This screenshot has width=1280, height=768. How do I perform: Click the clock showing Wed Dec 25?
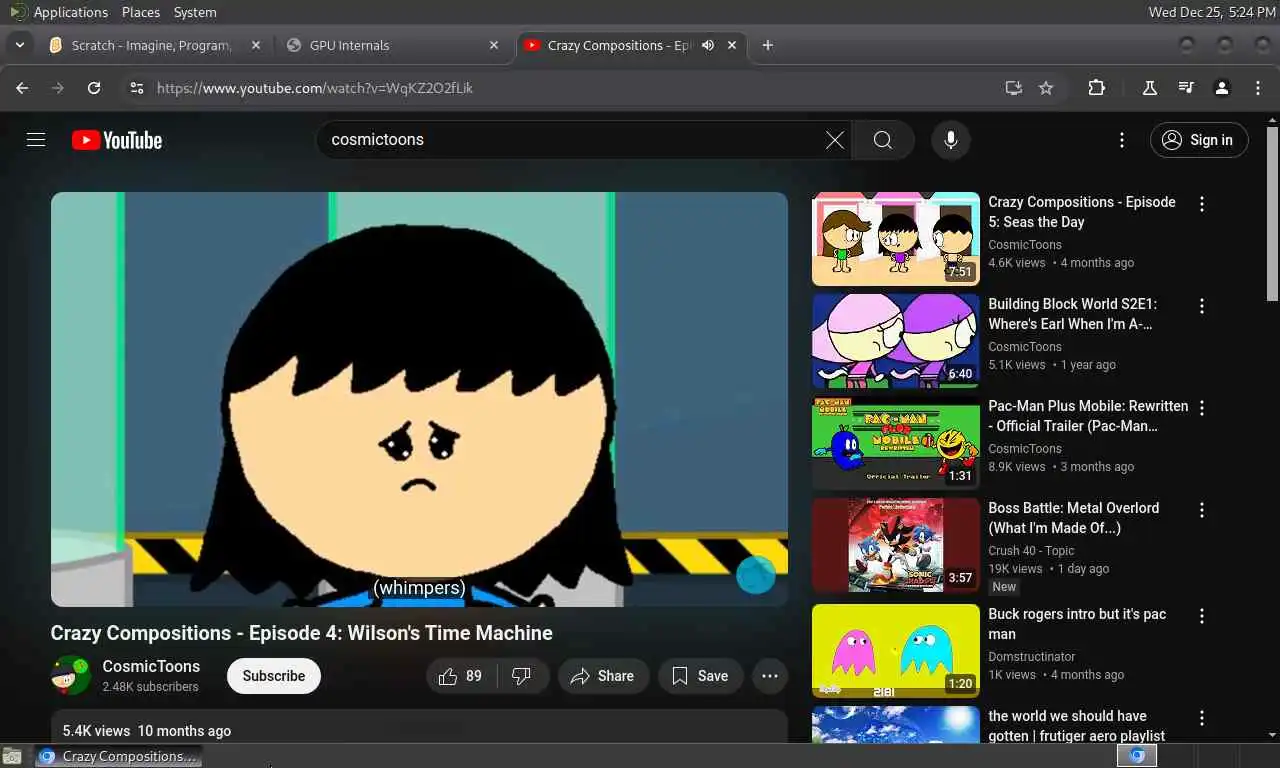click(1212, 12)
